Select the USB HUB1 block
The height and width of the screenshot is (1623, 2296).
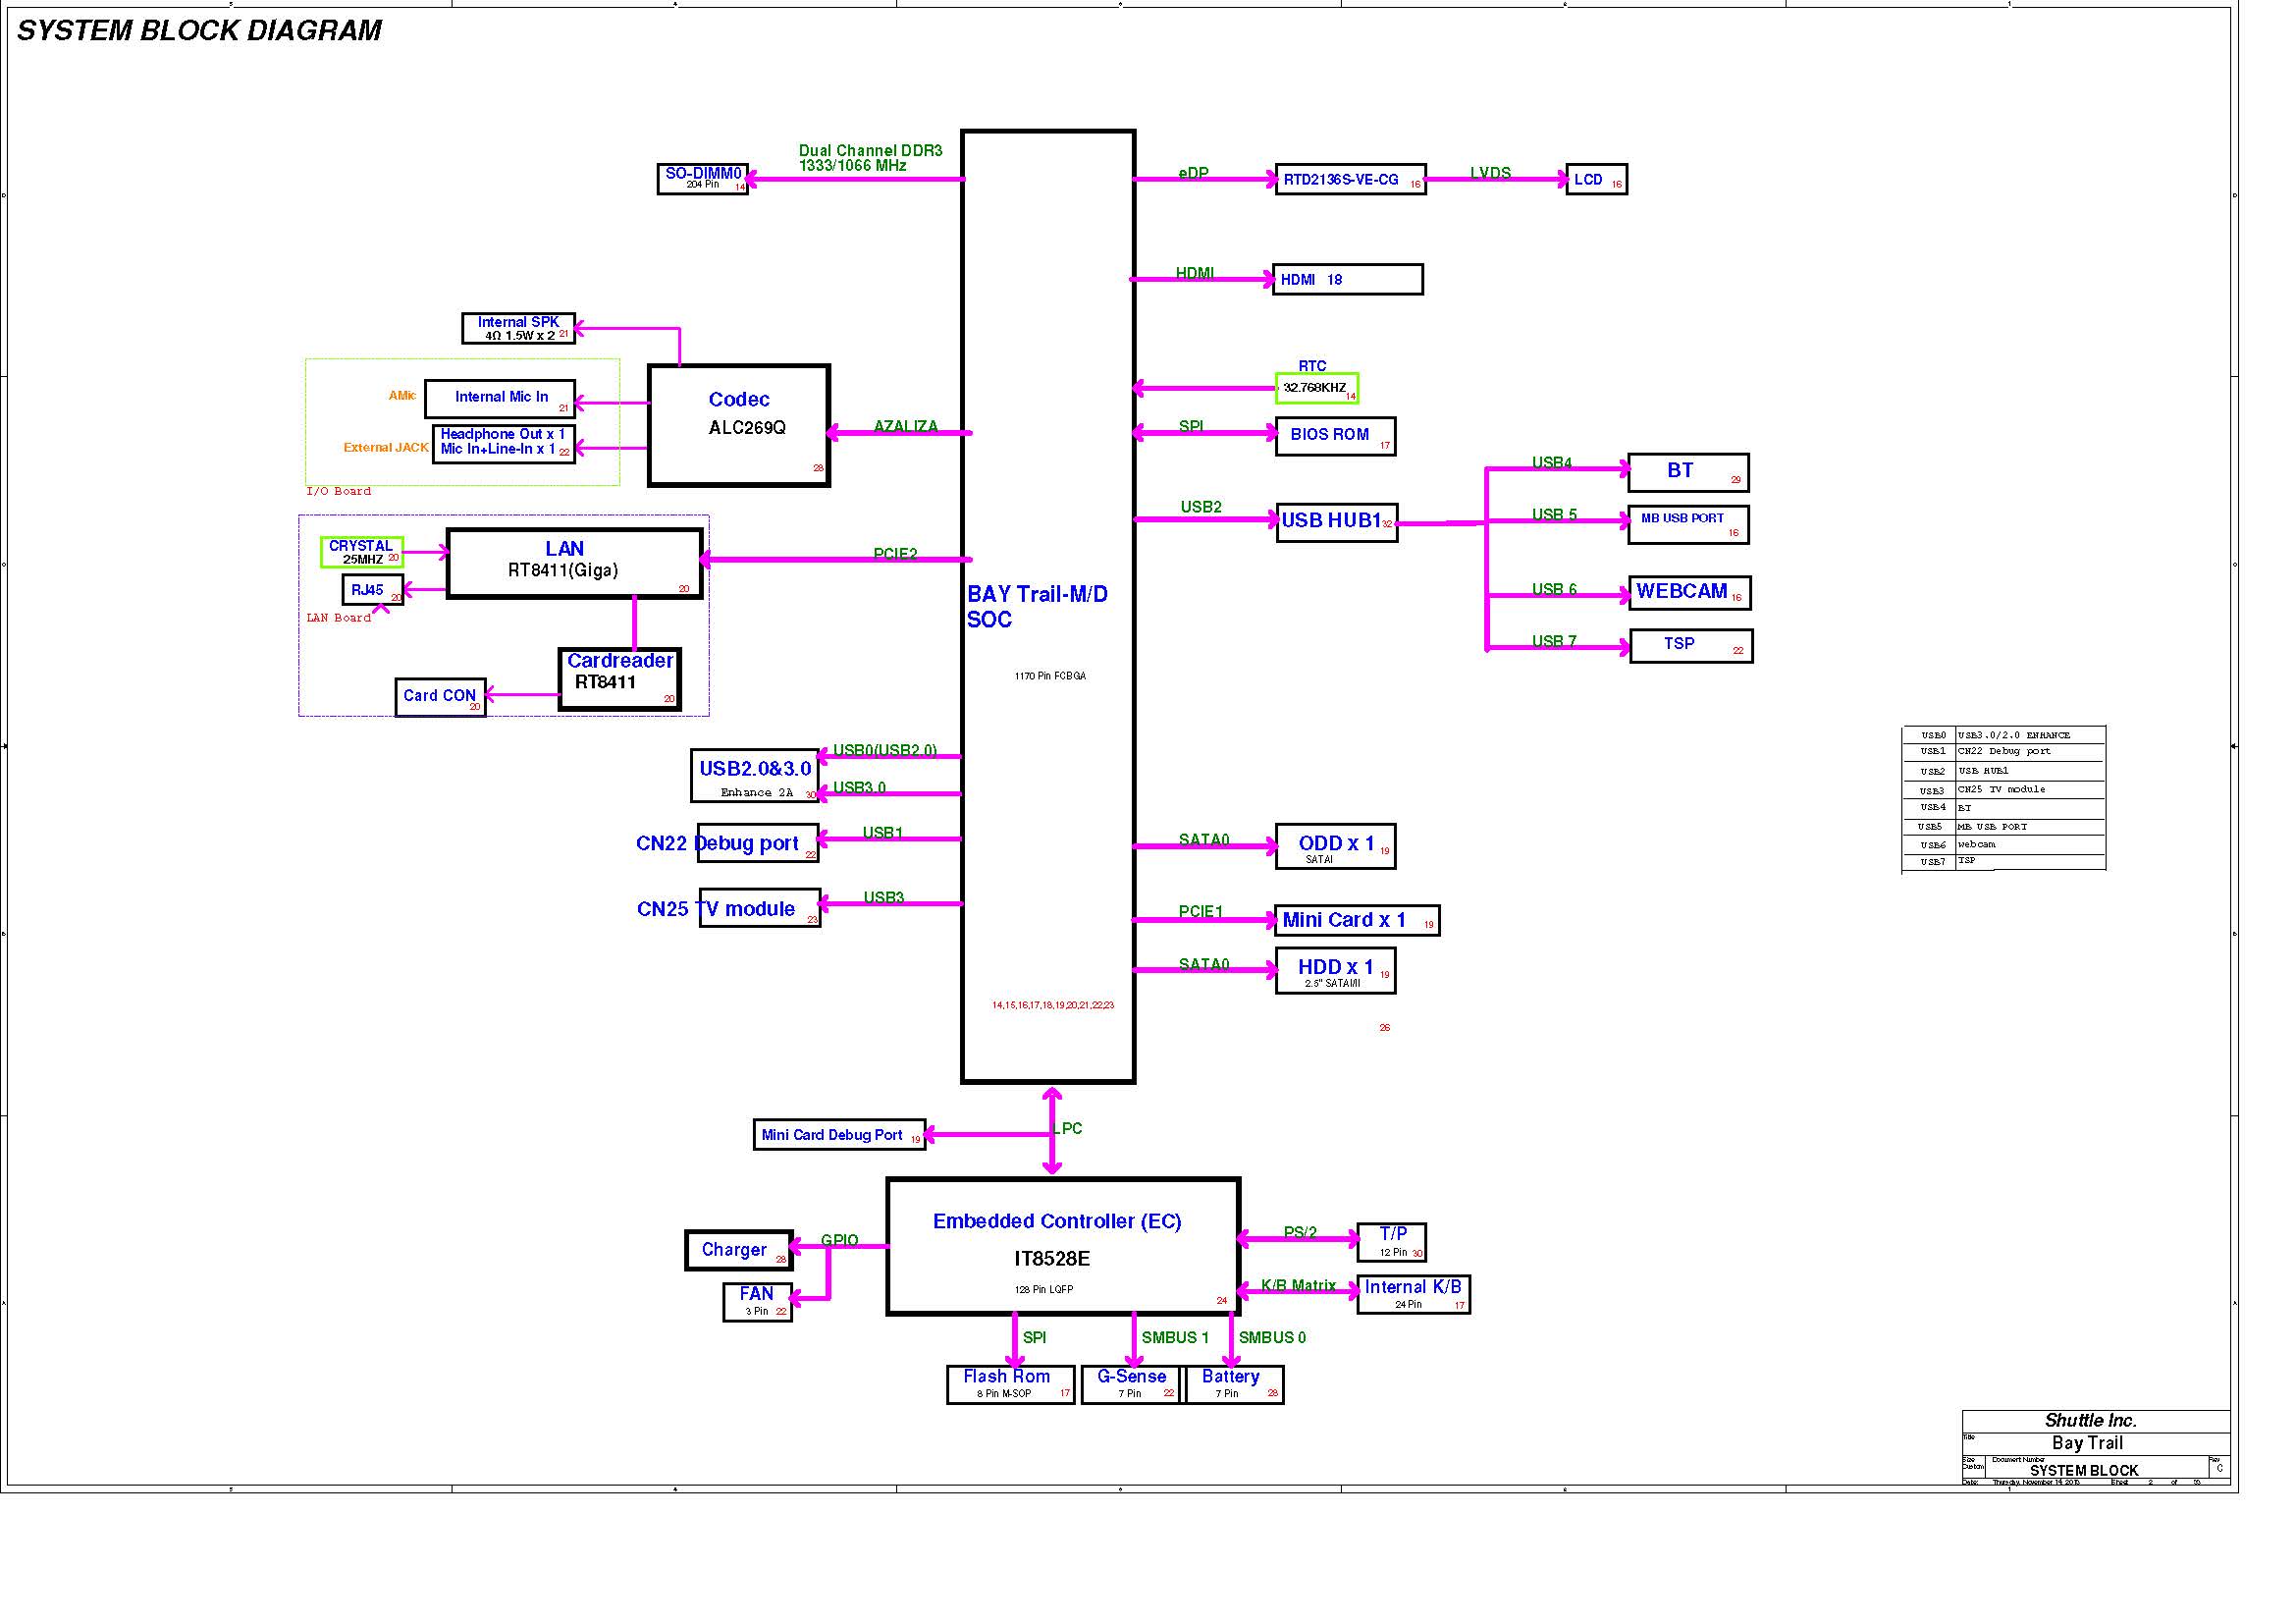tap(1336, 522)
